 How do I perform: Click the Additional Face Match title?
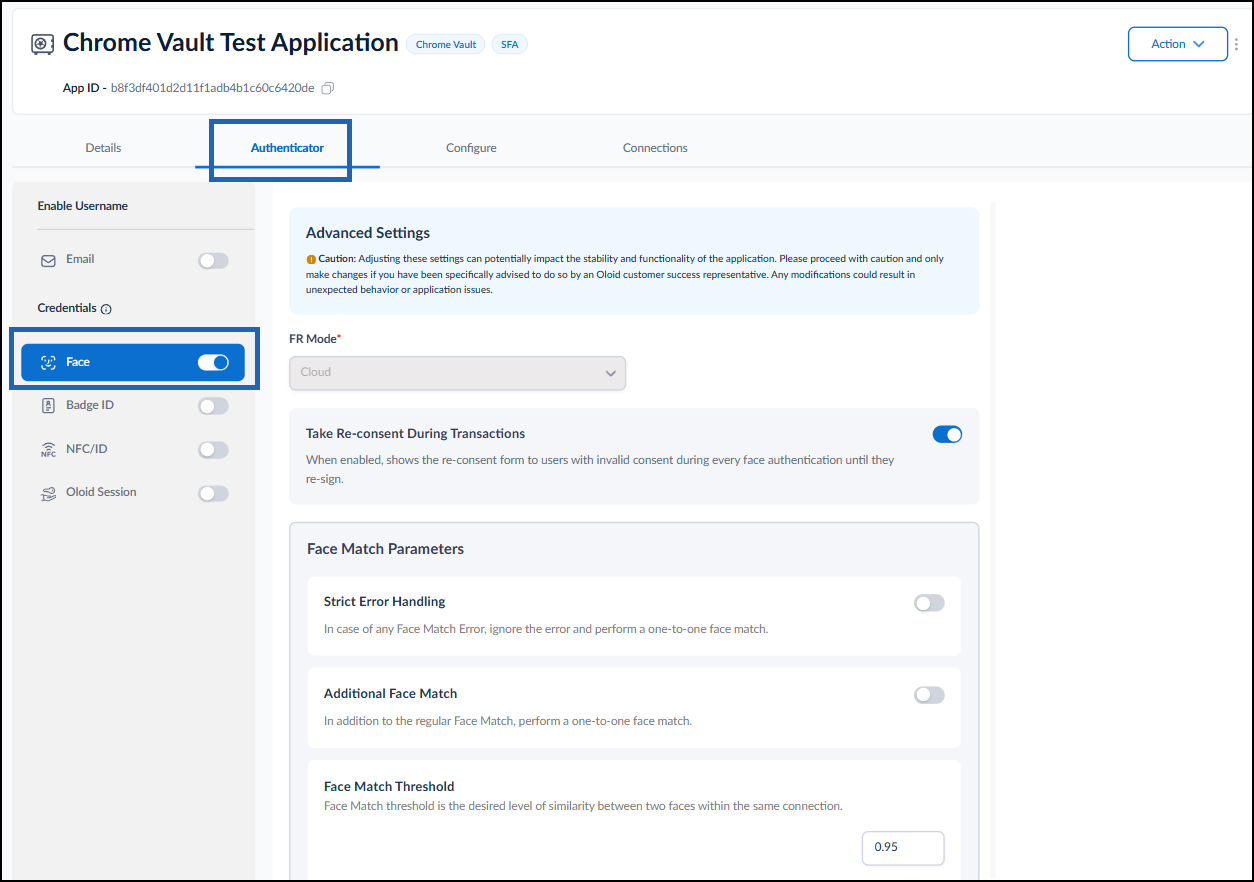pos(391,694)
